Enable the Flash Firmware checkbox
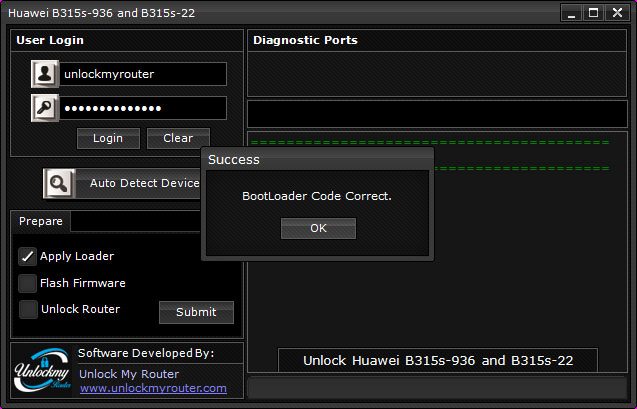 click(x=27, y=283)
